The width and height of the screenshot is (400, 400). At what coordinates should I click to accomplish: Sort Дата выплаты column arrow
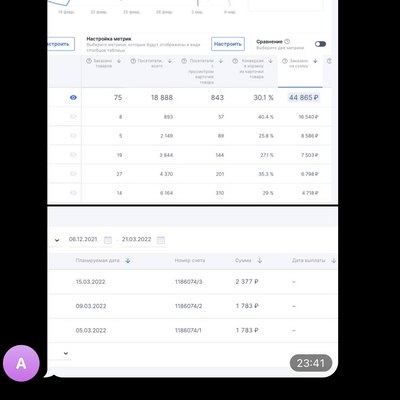tap(334, 261)
